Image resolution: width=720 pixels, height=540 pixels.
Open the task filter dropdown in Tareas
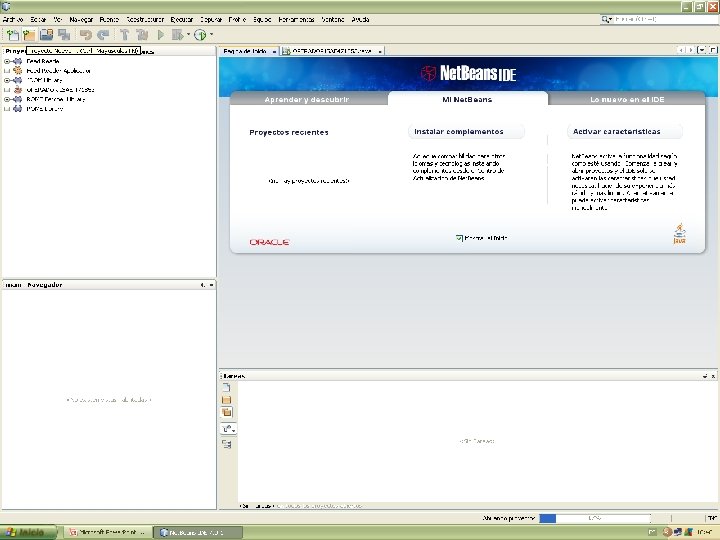pos(228,429)
